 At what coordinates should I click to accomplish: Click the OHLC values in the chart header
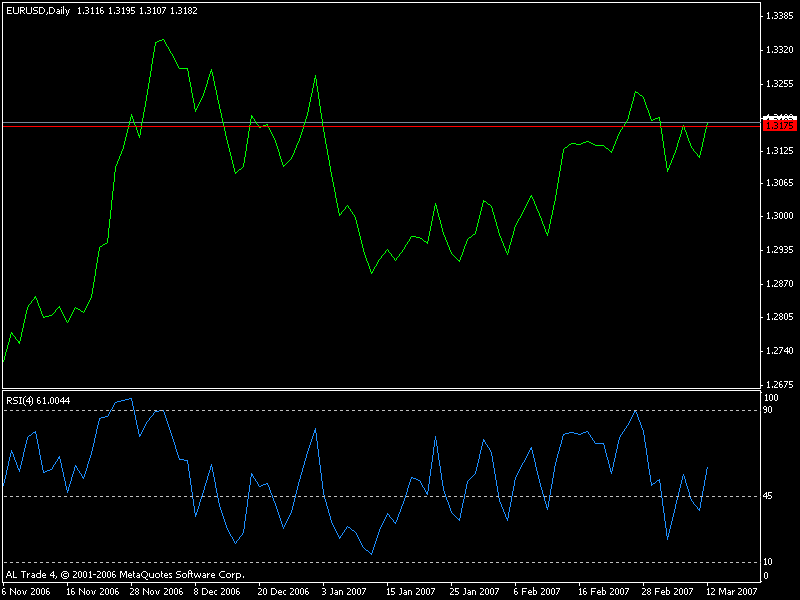(x=129, y=10)
